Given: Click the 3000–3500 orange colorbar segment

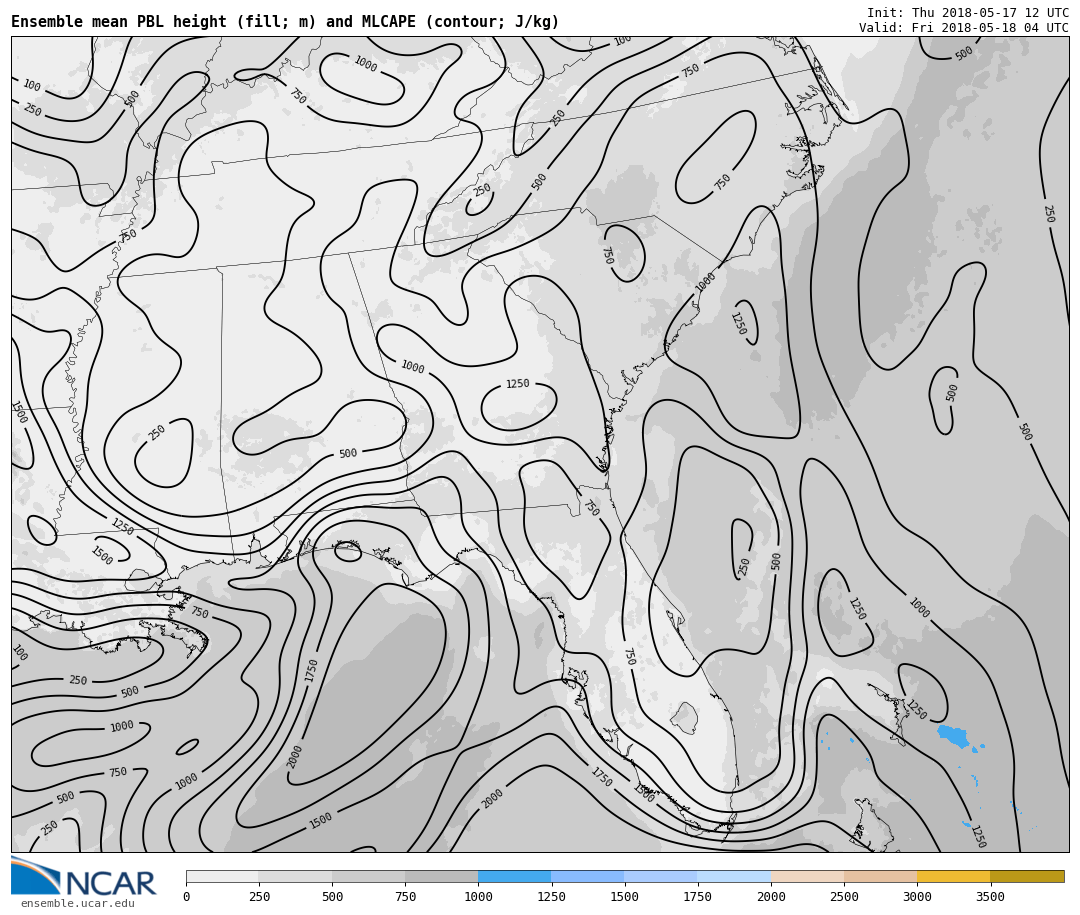Looking at the screenshot, I should click(953, 876).
